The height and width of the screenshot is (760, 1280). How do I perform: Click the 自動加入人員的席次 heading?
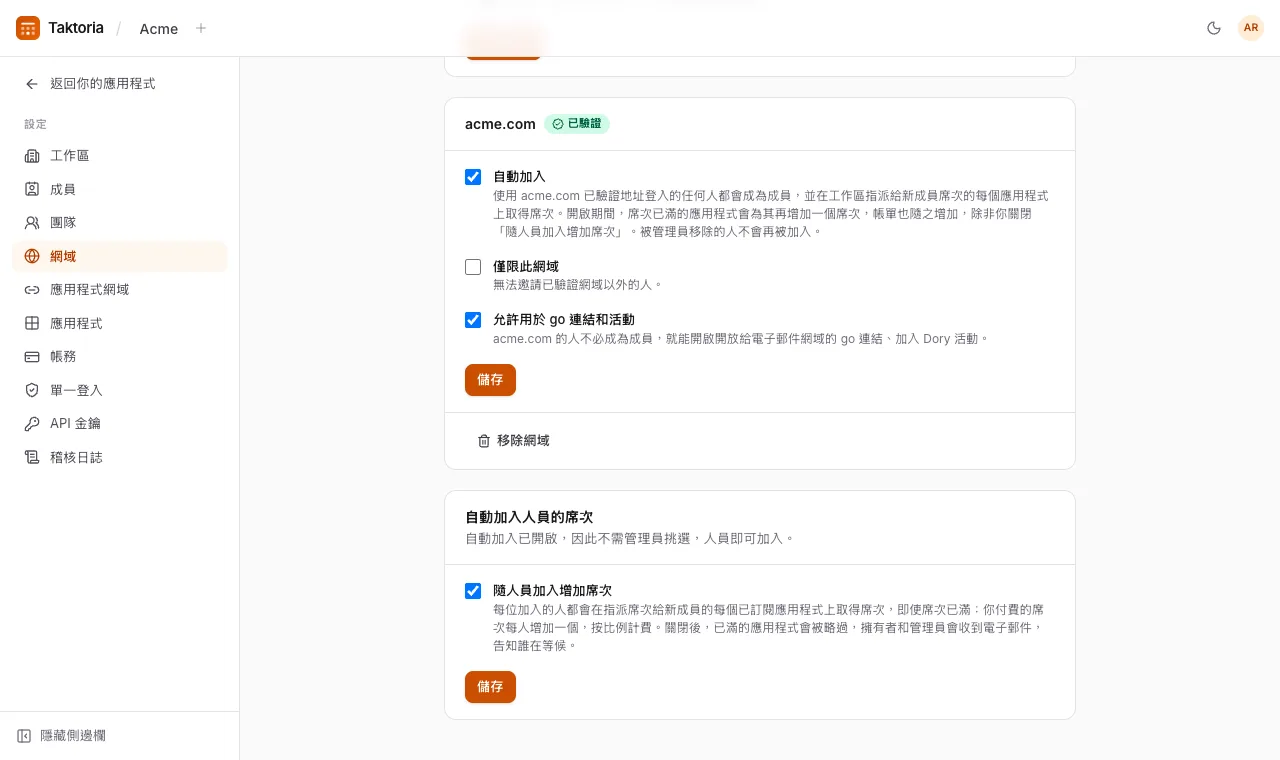point(529,517)
